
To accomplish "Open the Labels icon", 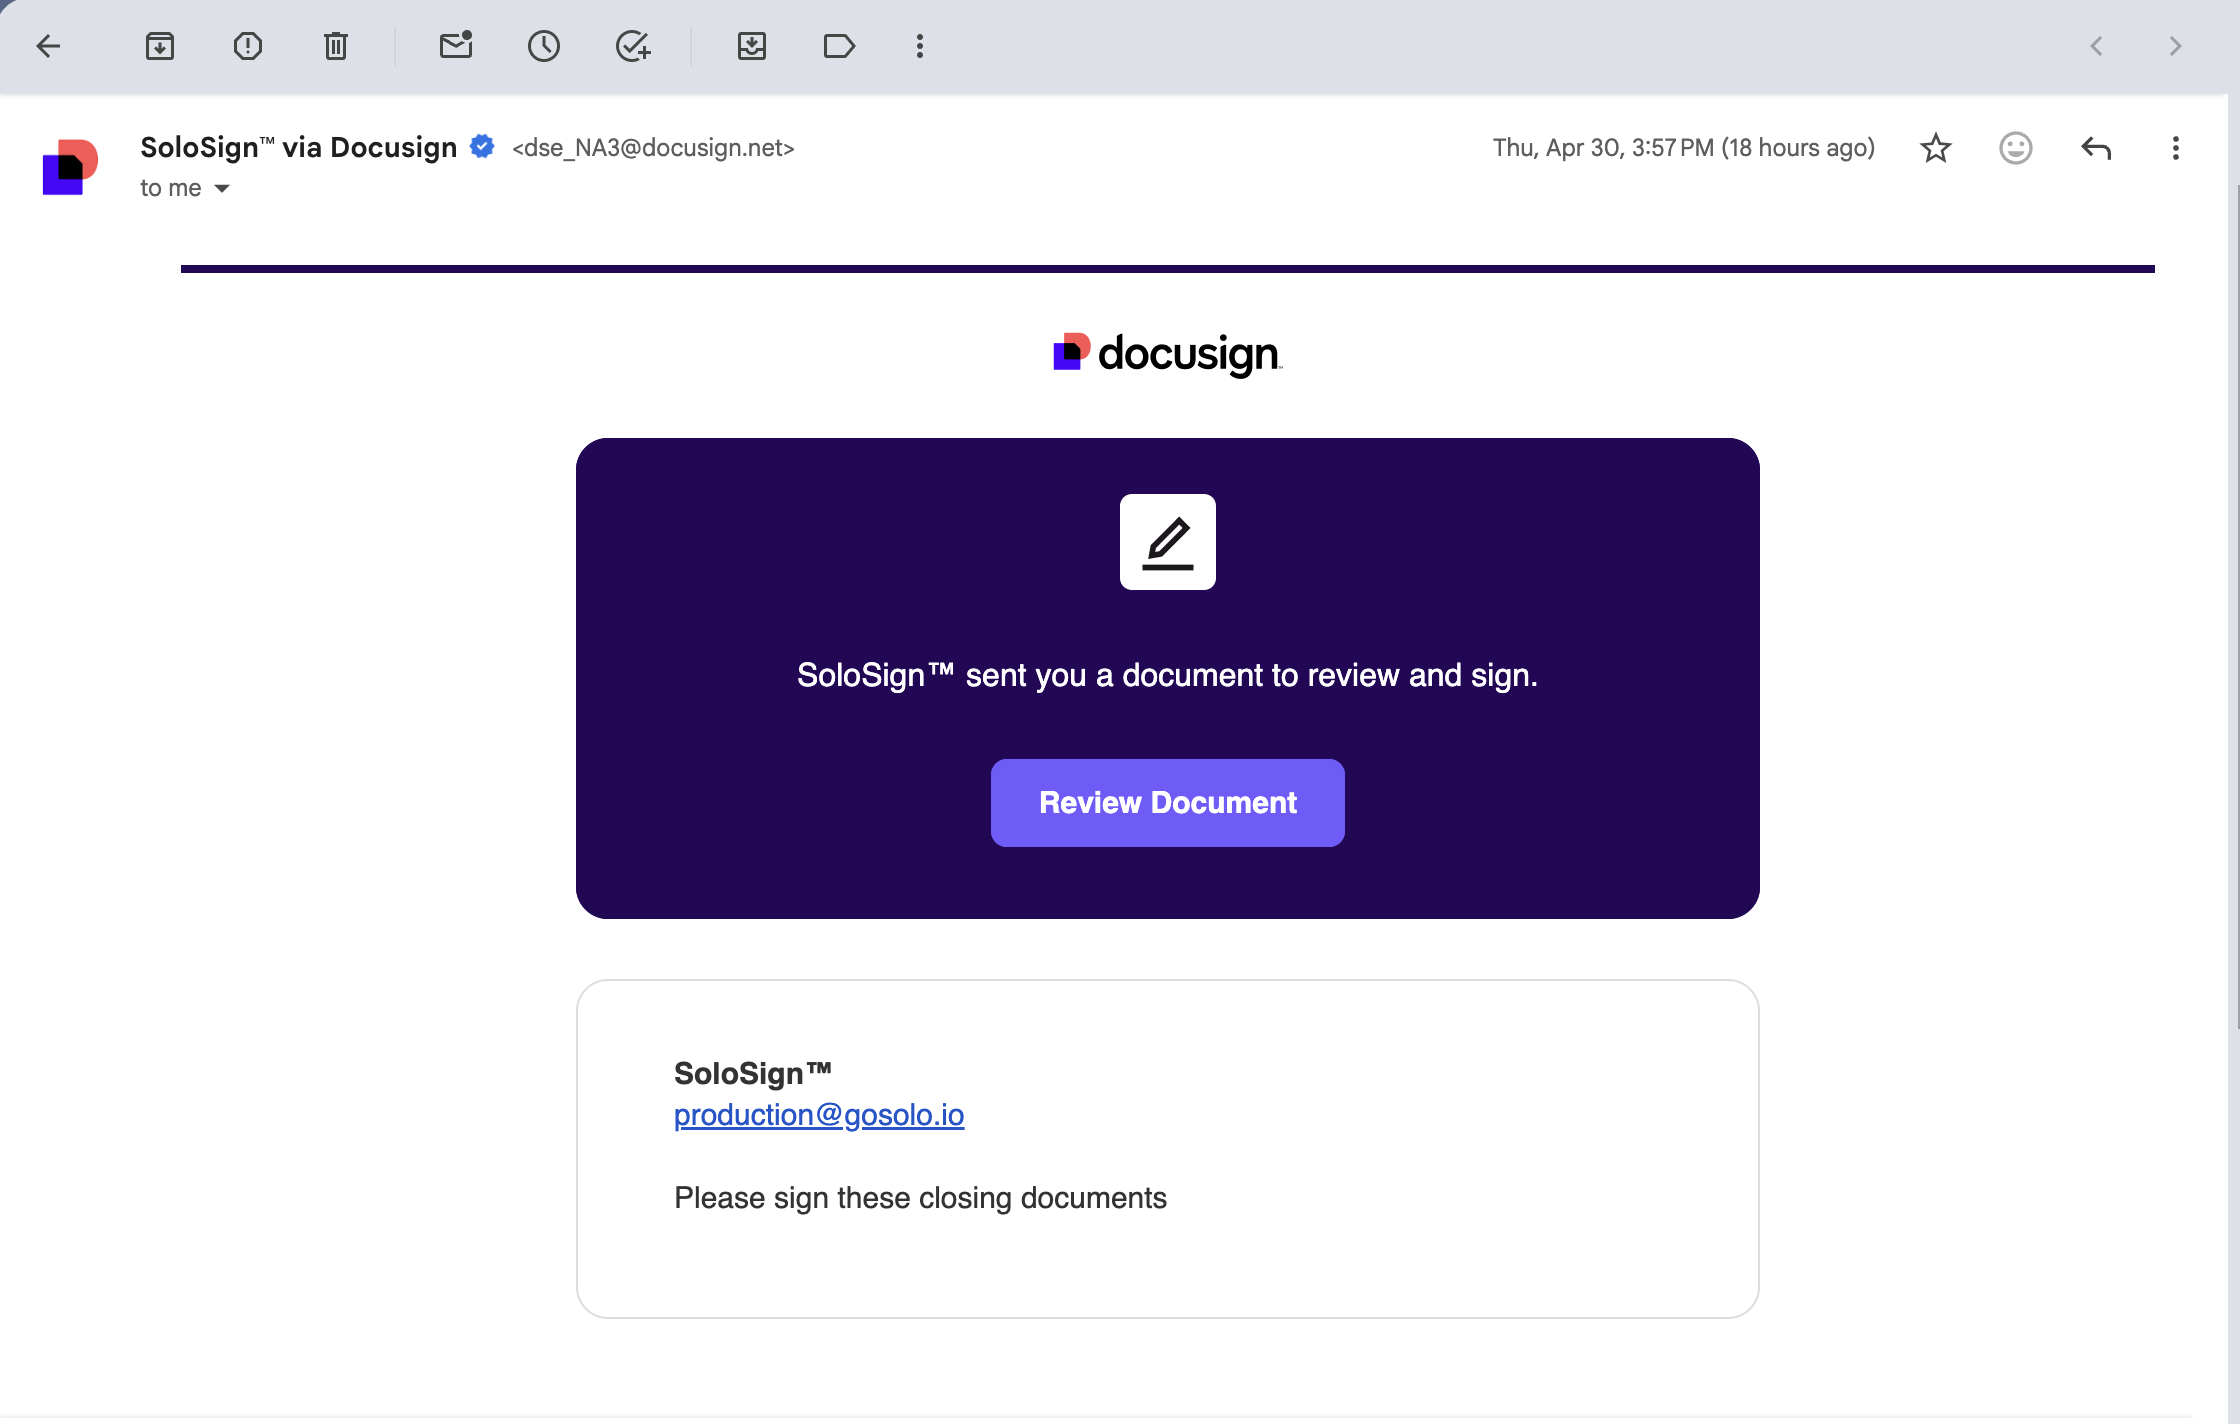I will pyautogui.click(x=839, y=46).
